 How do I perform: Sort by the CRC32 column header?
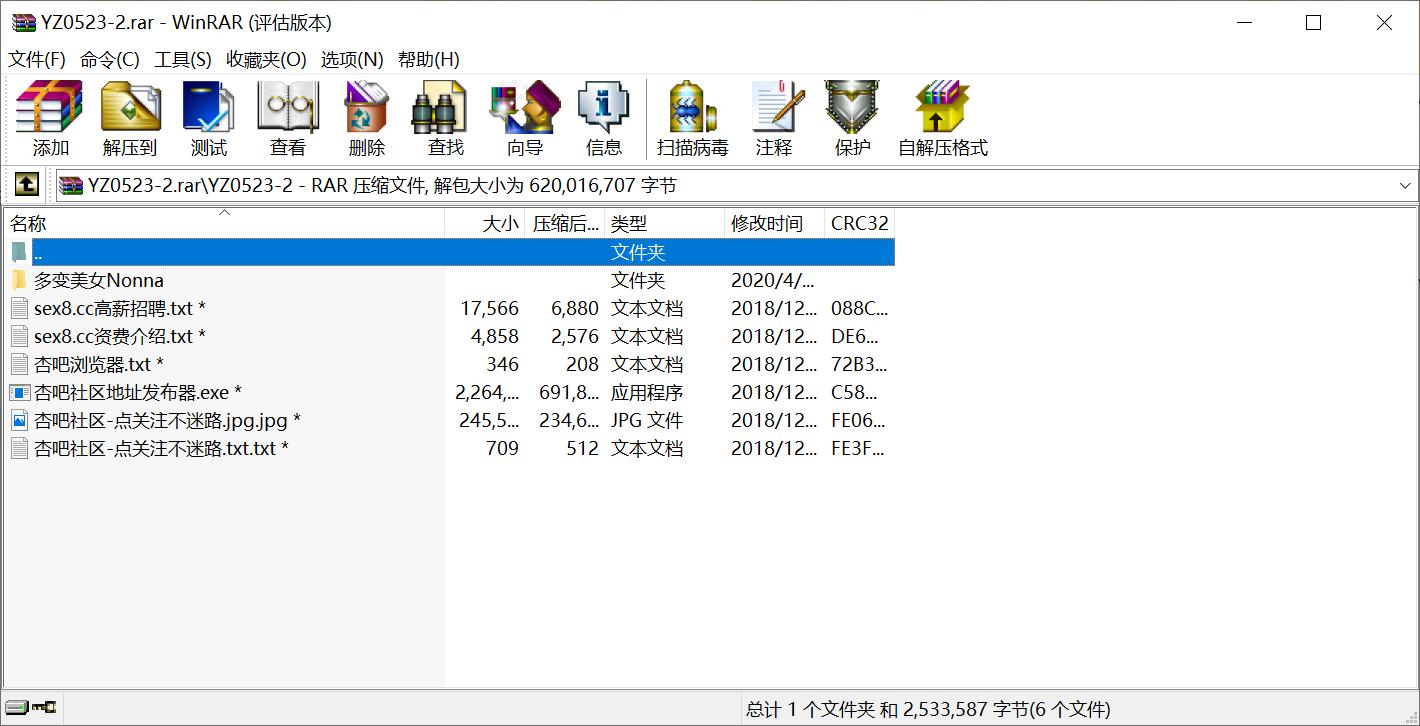[859, 223]
